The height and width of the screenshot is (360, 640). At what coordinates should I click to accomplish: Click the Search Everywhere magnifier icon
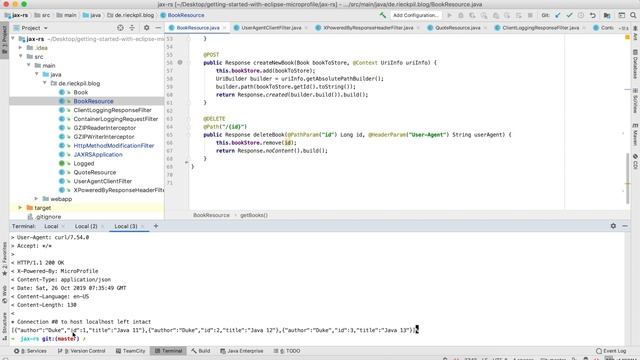point(633,15)
